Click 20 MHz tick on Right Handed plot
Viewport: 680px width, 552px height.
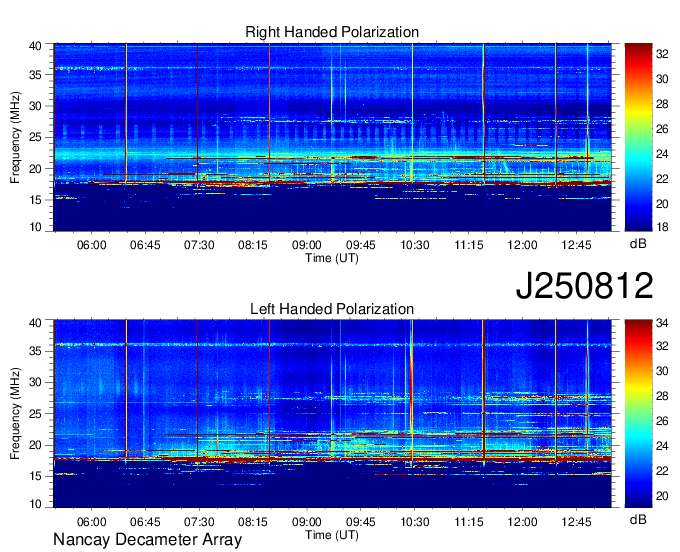(x=35, y=169)
